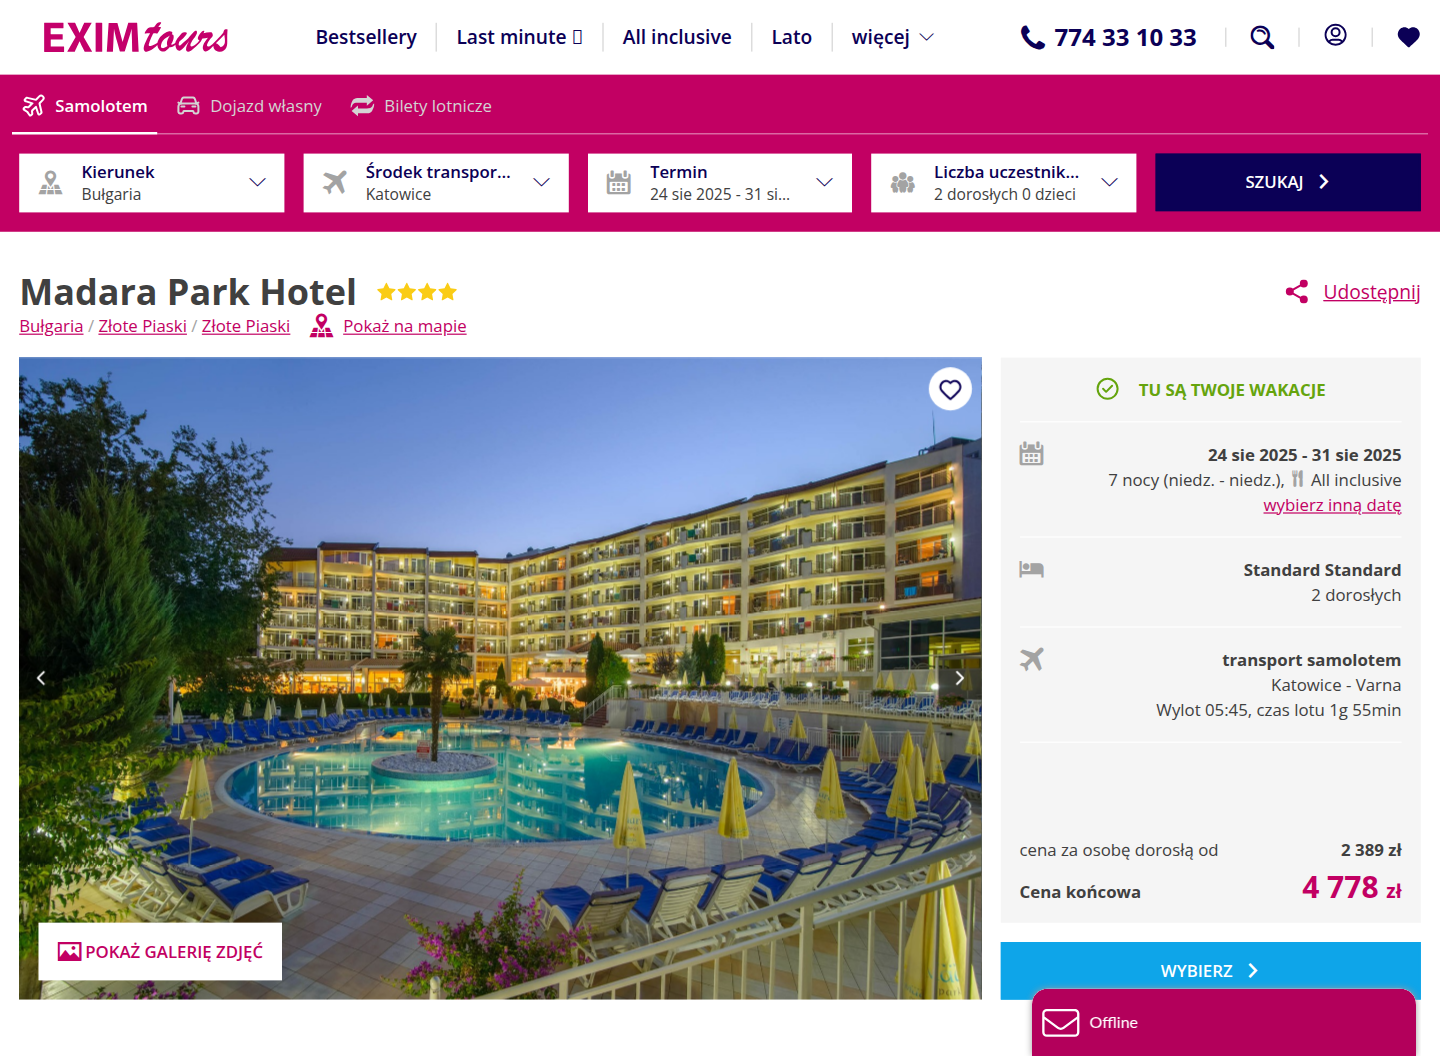Open the Termin date dropdown
The image size is (1440, 1056).
[x=720, y=183]
